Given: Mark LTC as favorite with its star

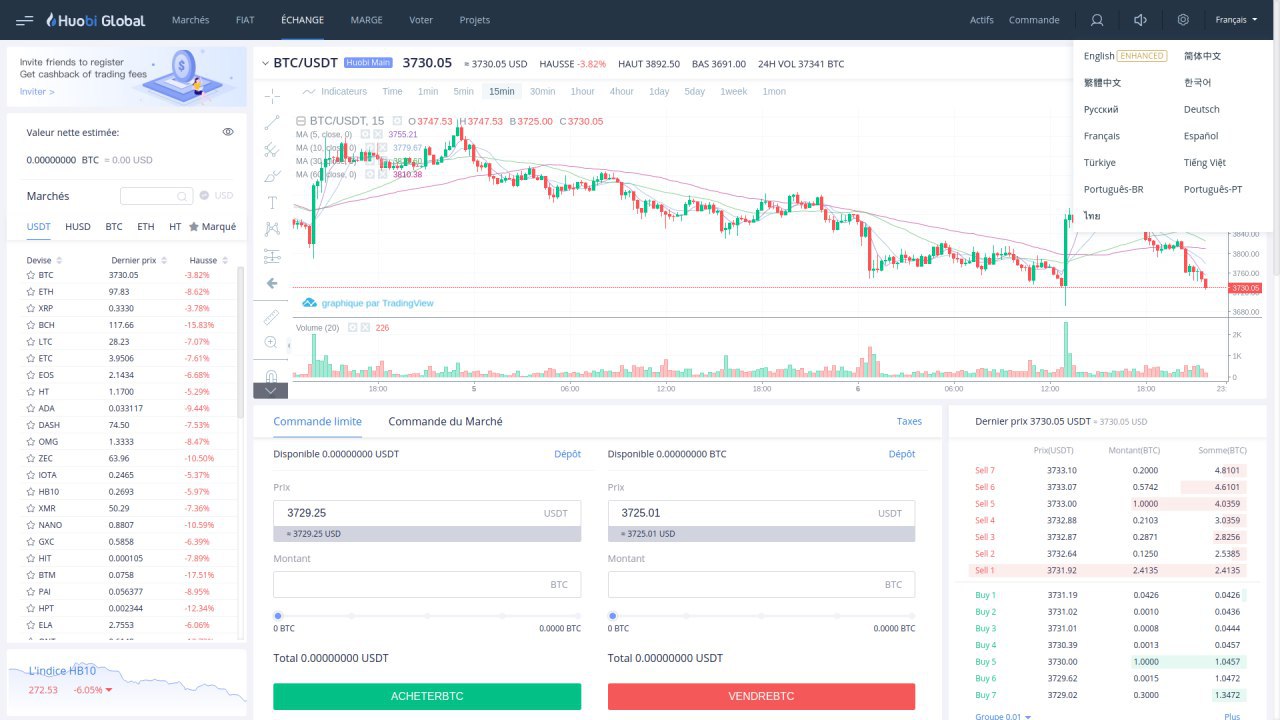Looking at the screenshot, I should point(31,342).
